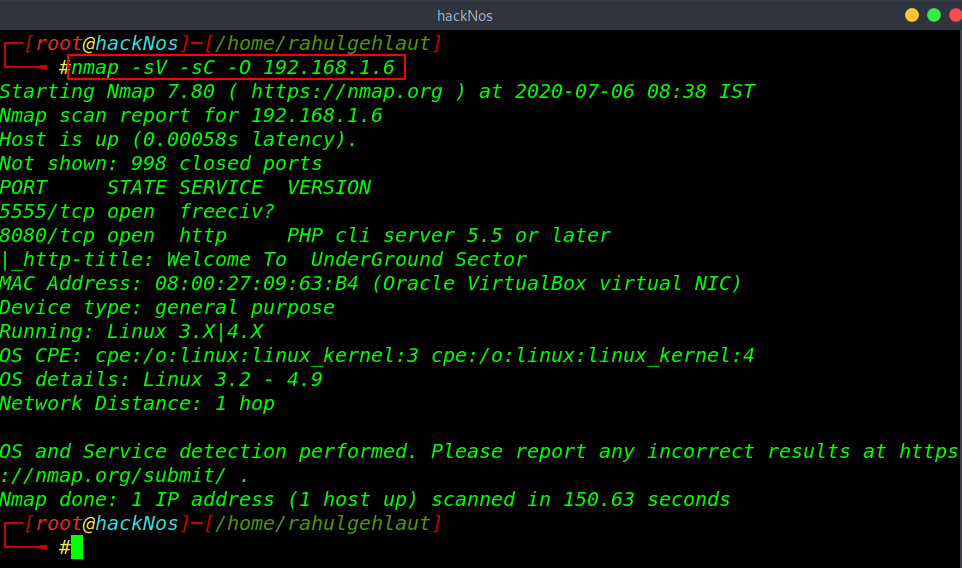Image resolution: width=962 pixels, height=568 pixels.
Task: Click the SERVICE column header
Action: (221, 187)
